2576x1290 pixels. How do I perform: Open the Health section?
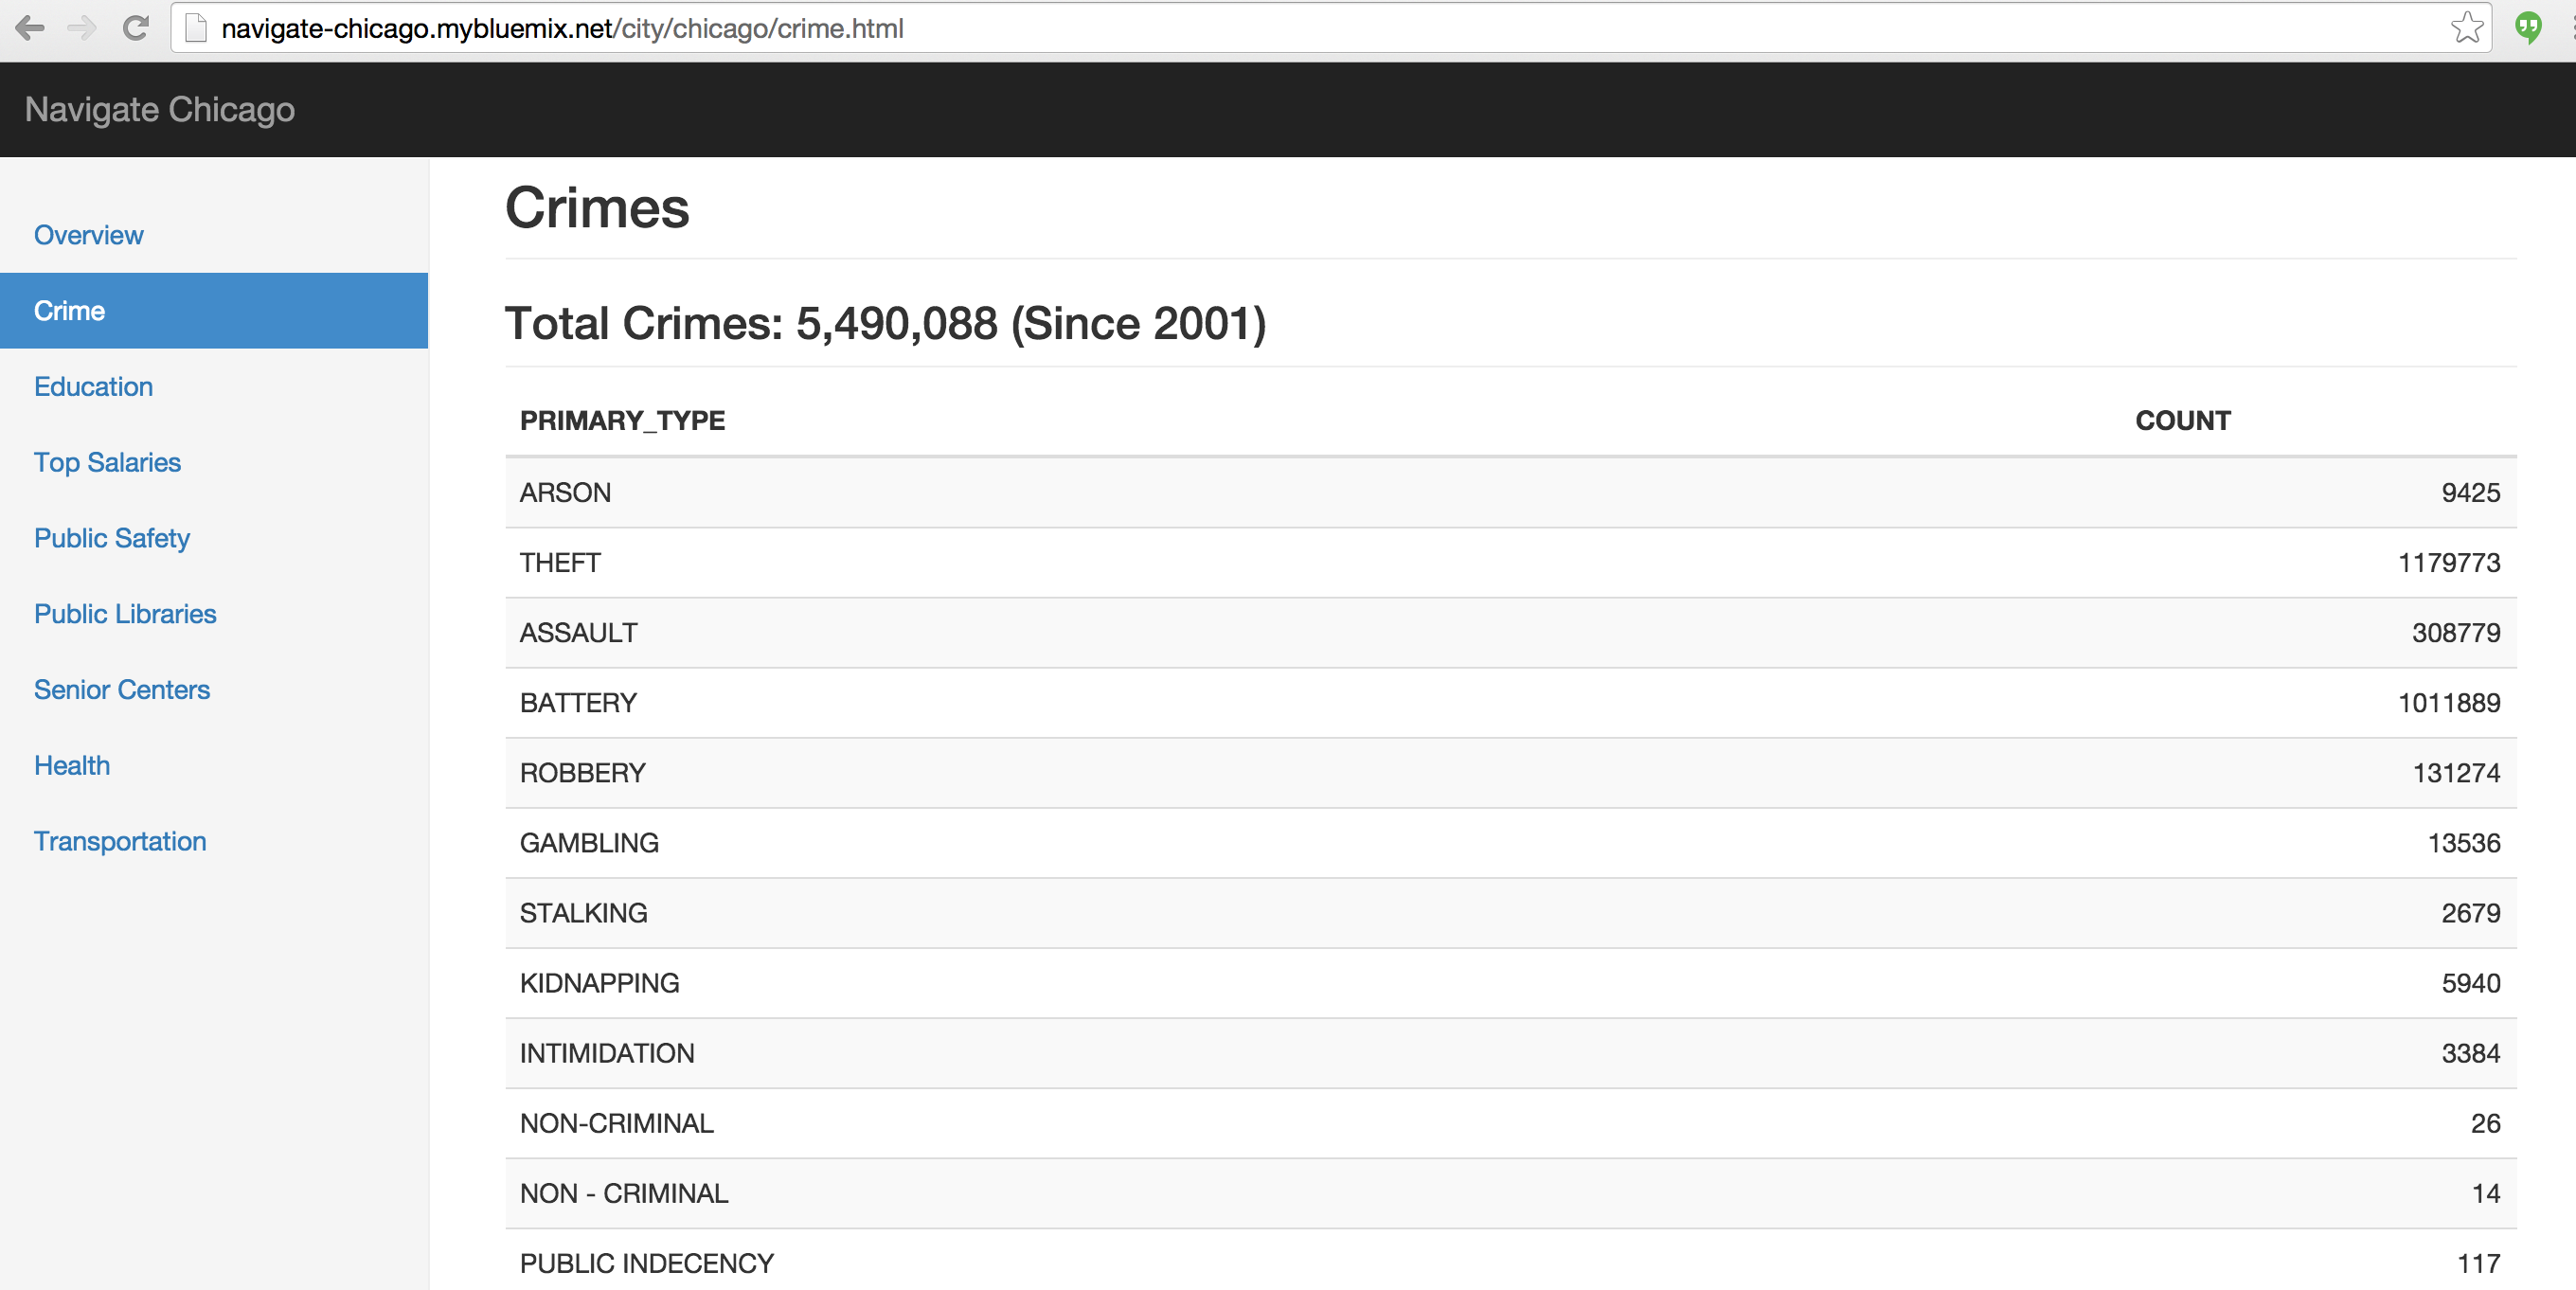point(72,766)
